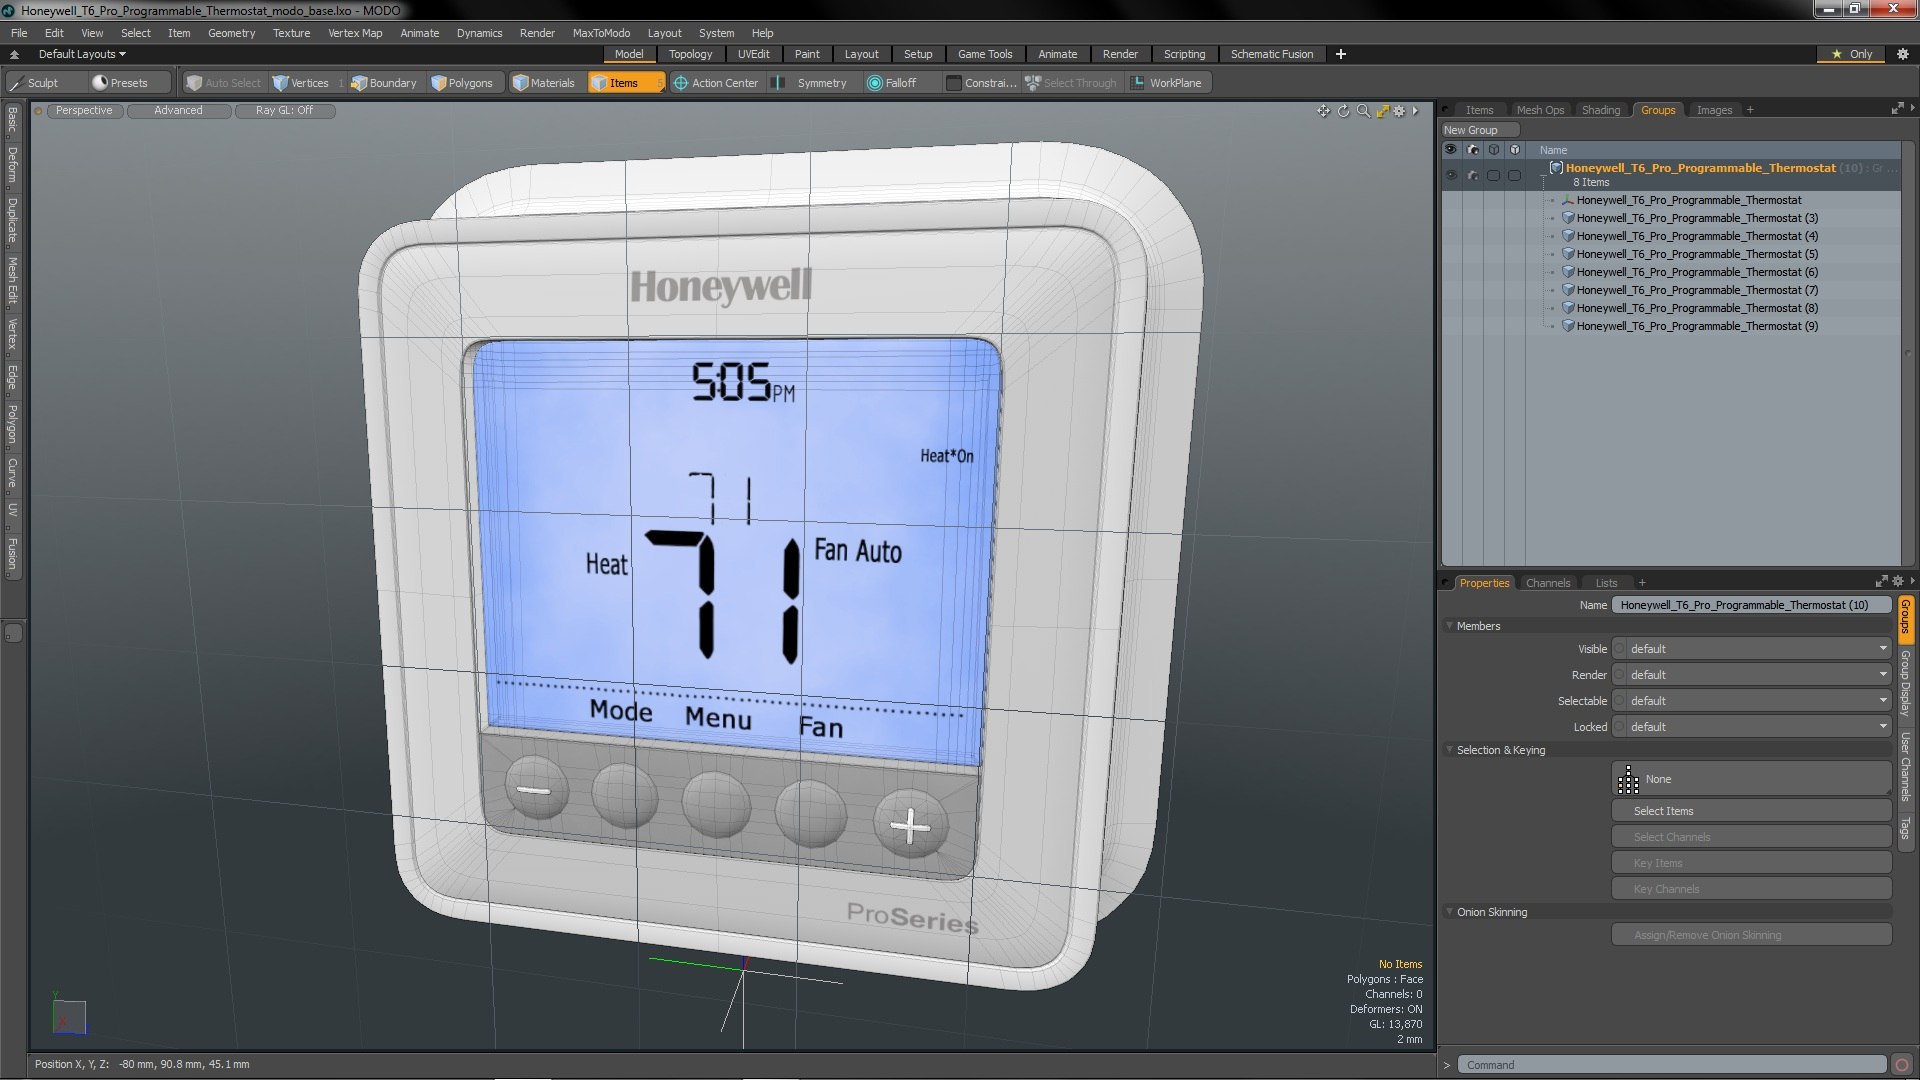This screenshot has height=1080, width=1920.
Task: Open the Properties panel gear options
Action: click(x=1897, y=582)
